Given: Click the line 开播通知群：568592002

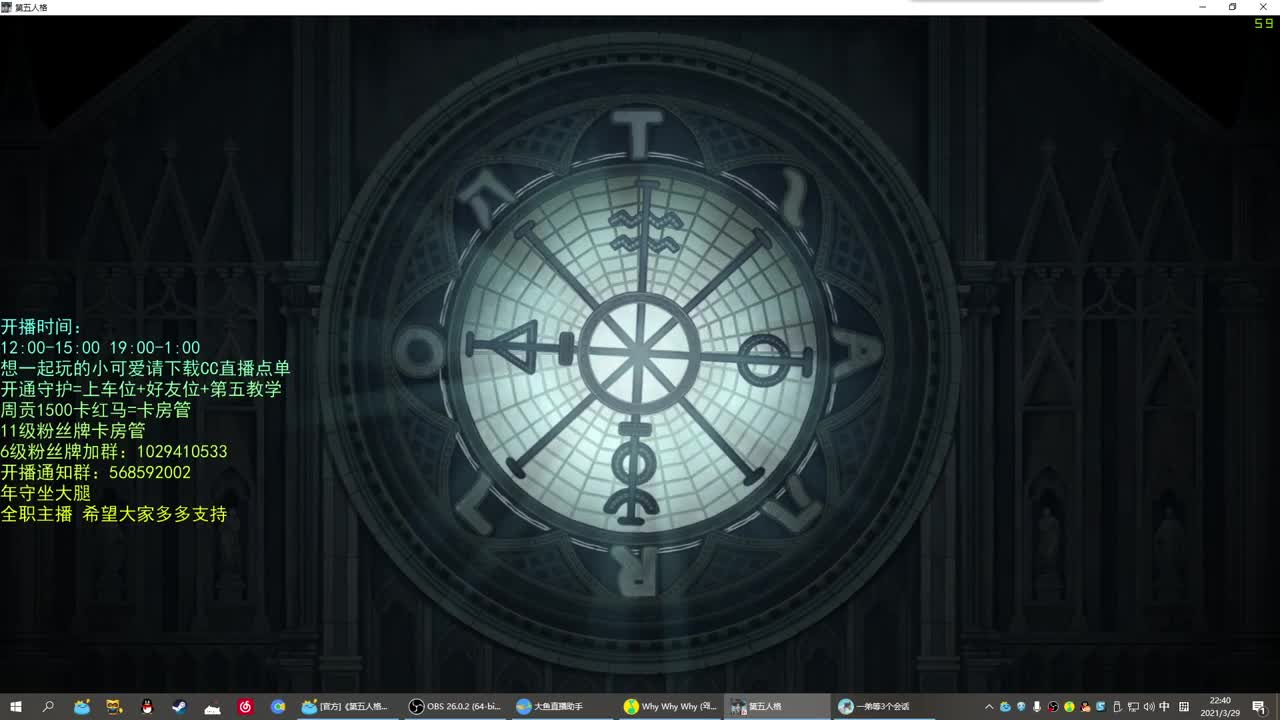Looking at the screenshot, I should coord(96,473).
